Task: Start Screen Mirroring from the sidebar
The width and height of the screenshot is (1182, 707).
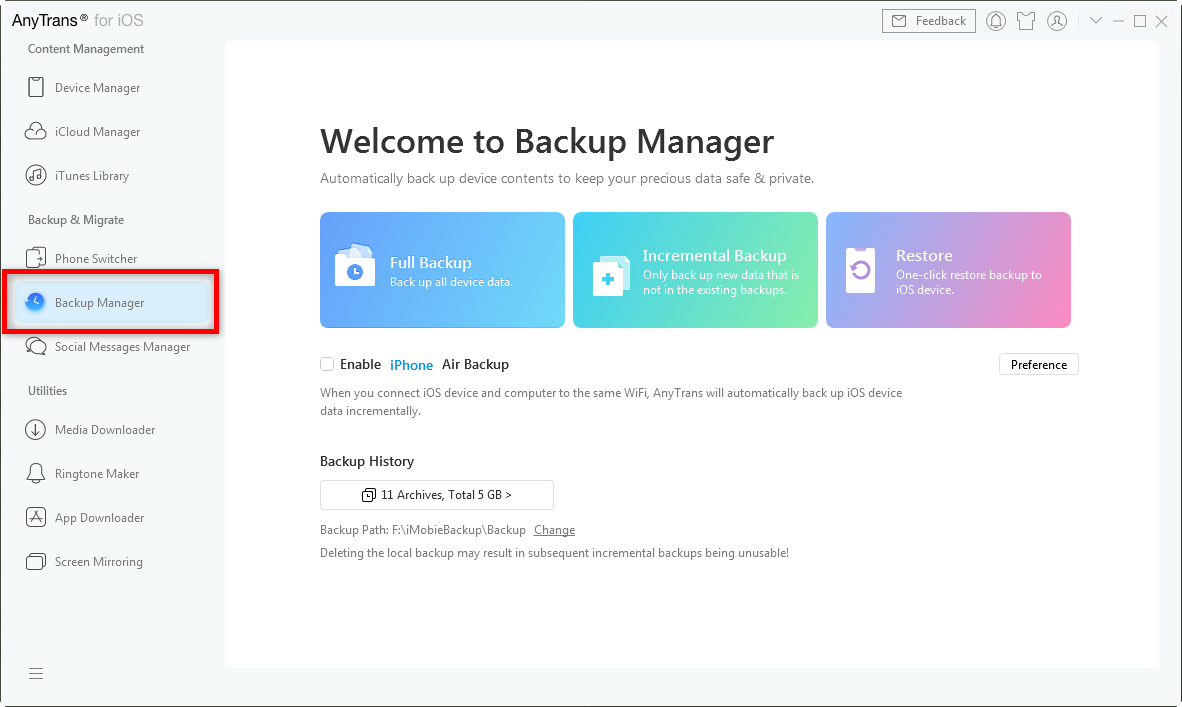Action: pyautogui.click(x=101, y=561)
